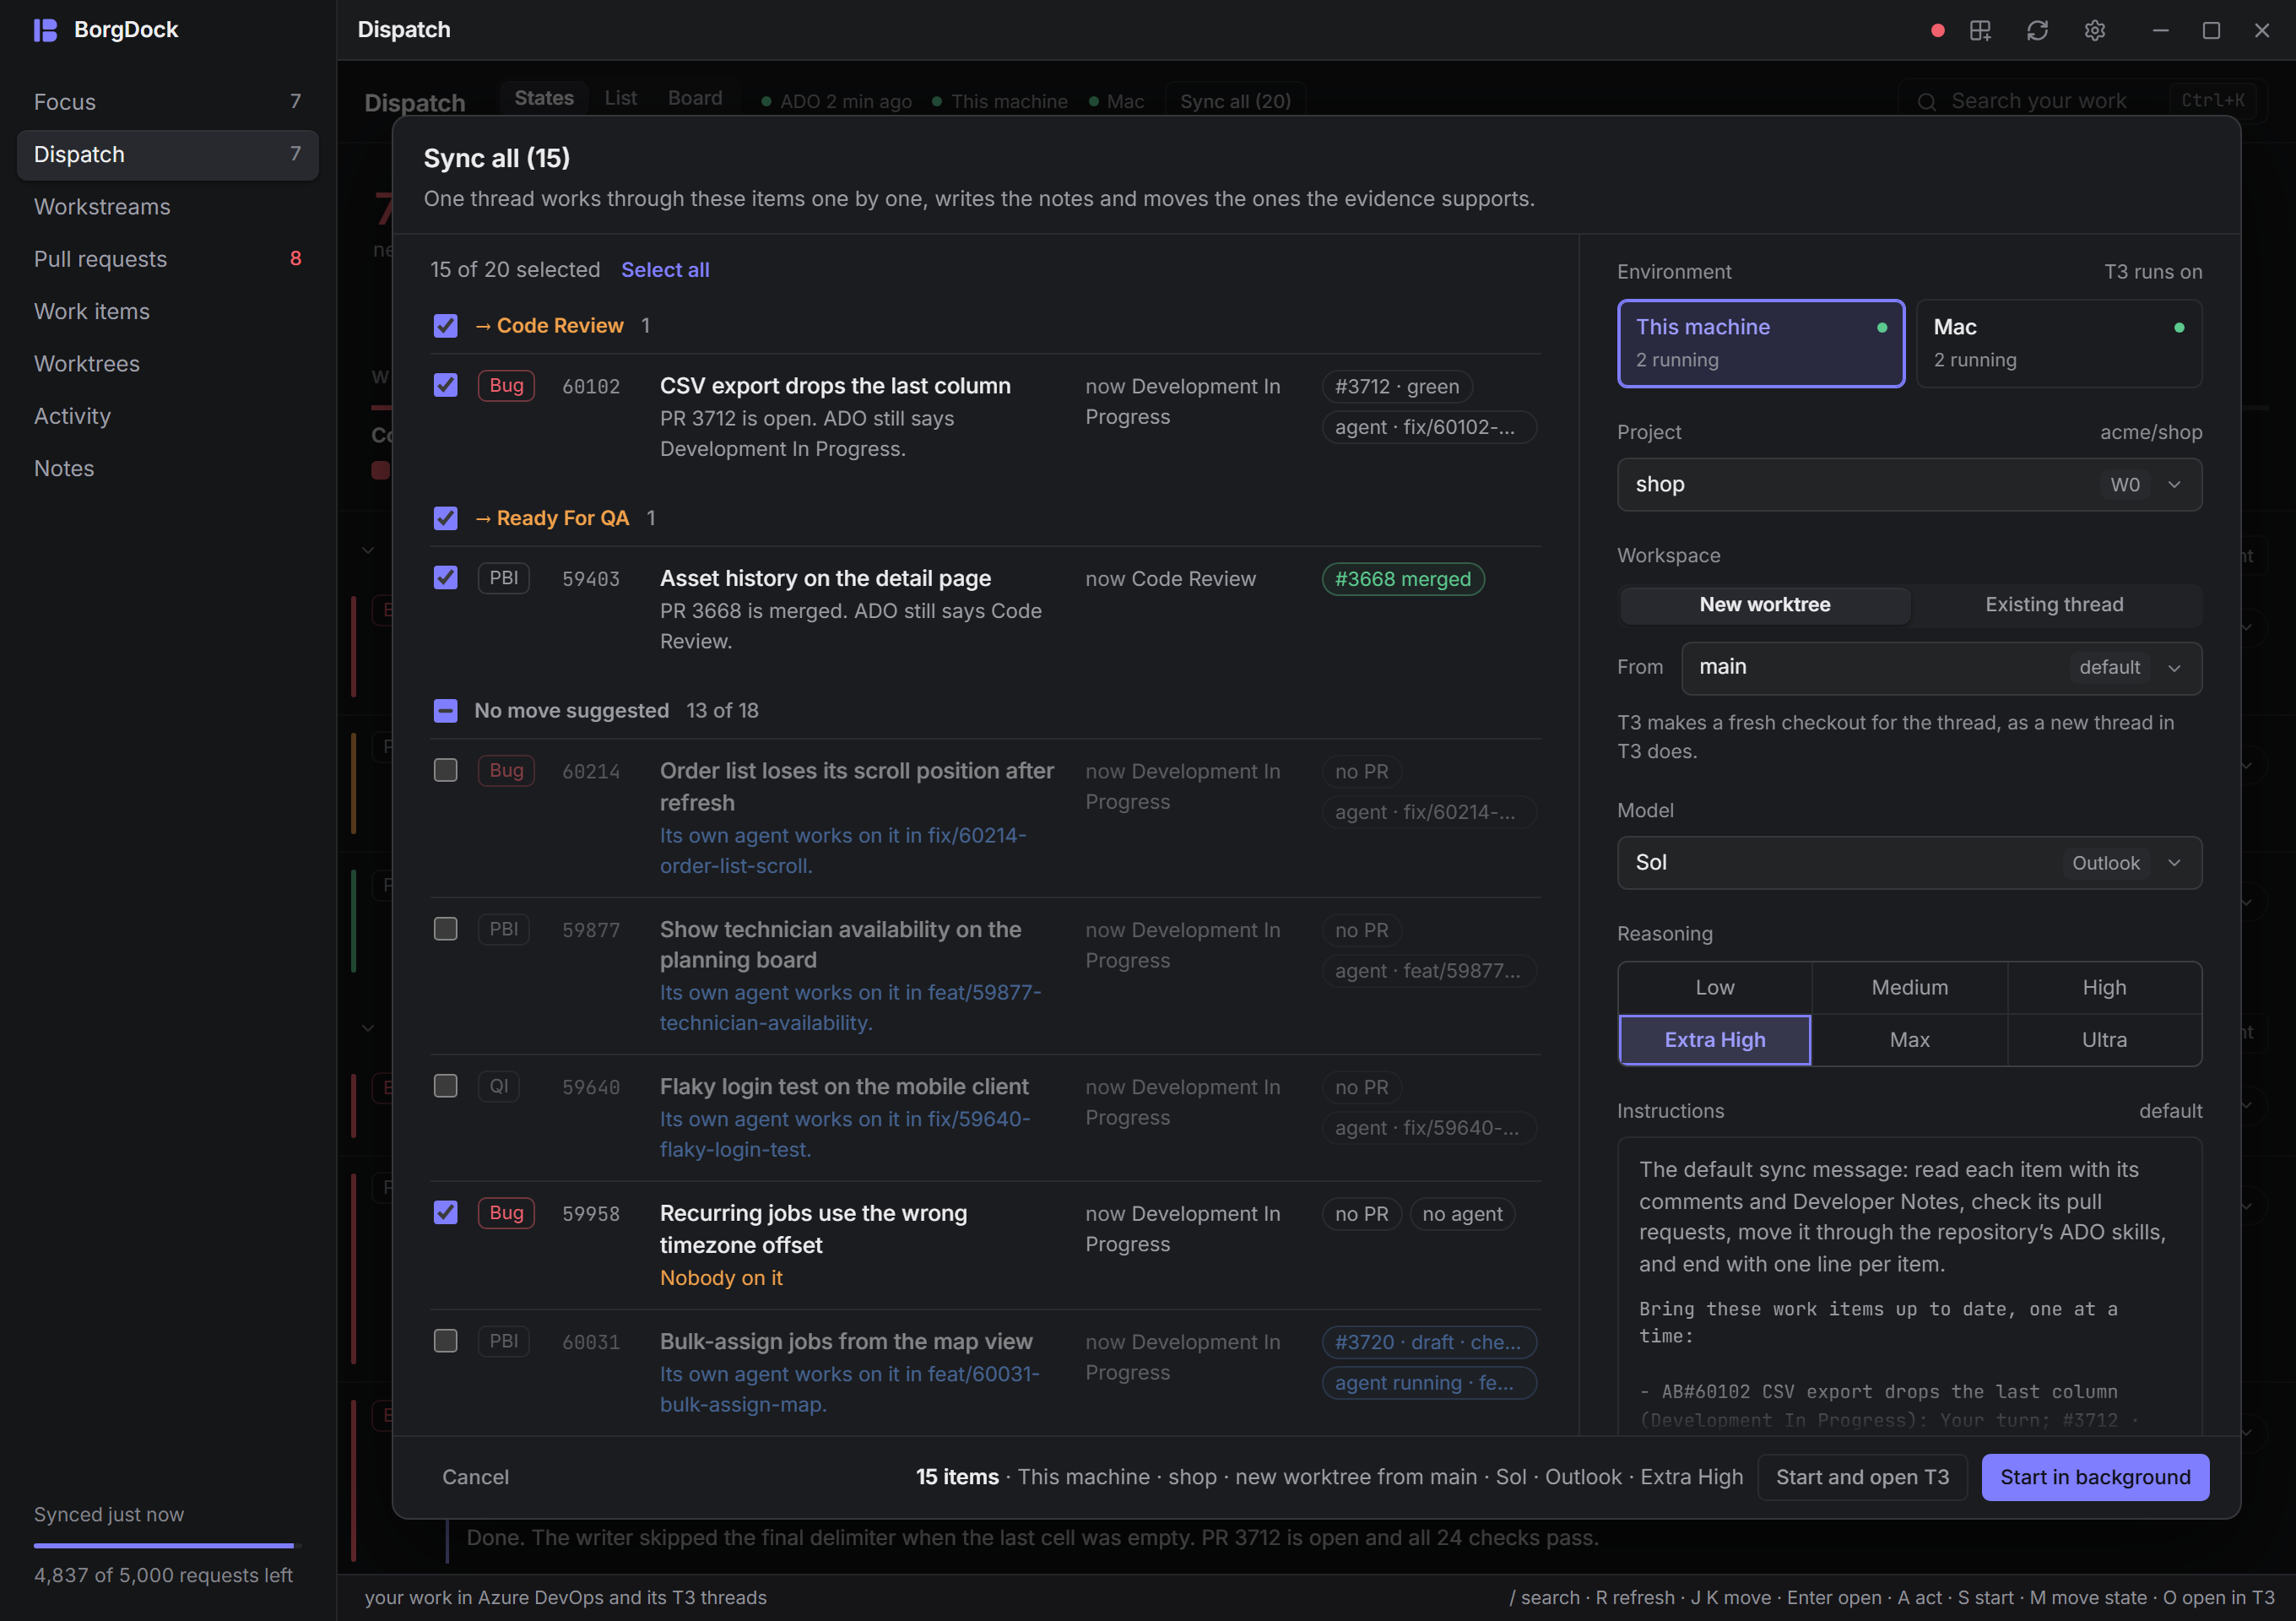Select New worktree workspace tab
This screenshot has height=1621, width=2296.
[x=1765, y=605]
